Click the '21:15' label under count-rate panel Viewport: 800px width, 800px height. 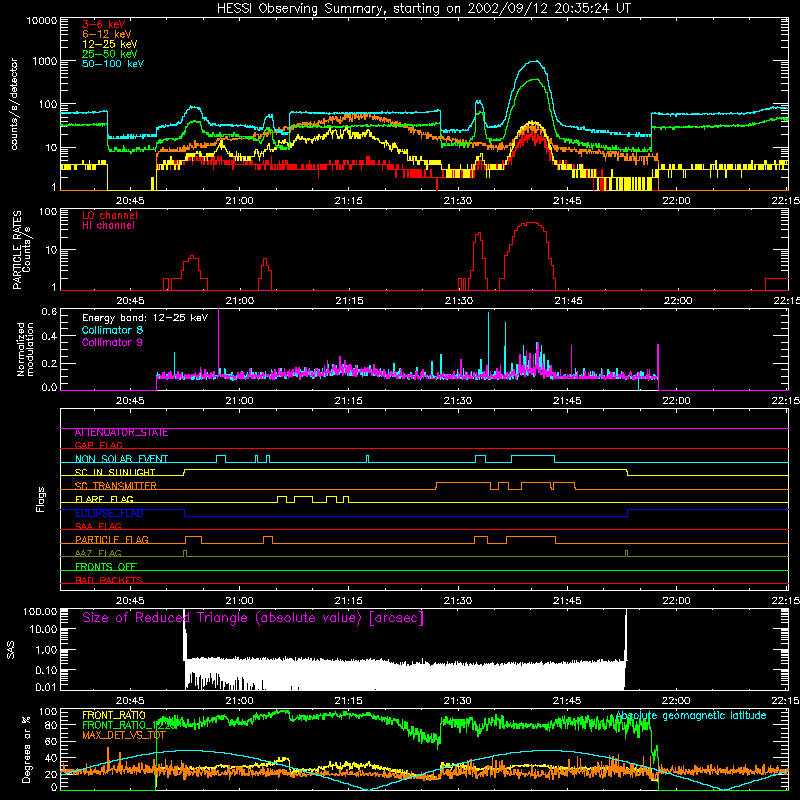coord(348,201)
